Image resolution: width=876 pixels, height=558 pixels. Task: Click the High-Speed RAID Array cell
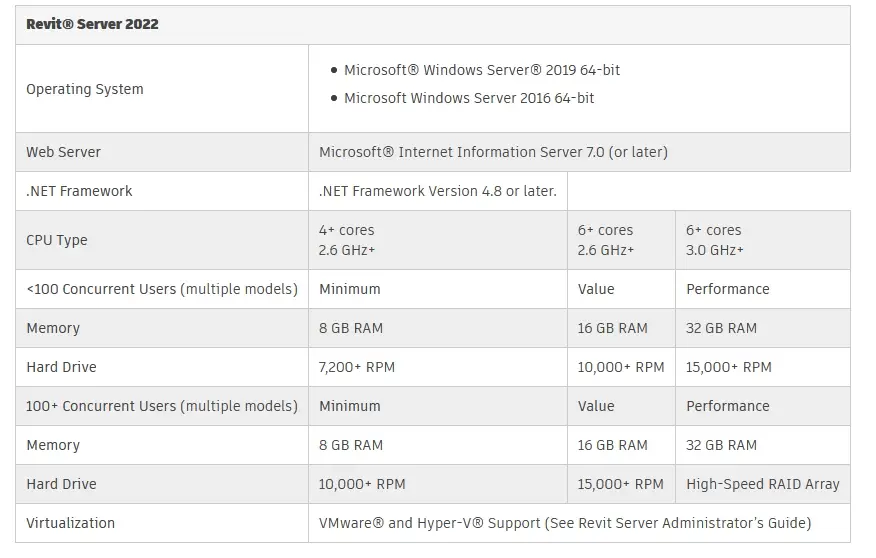(763, 484)
